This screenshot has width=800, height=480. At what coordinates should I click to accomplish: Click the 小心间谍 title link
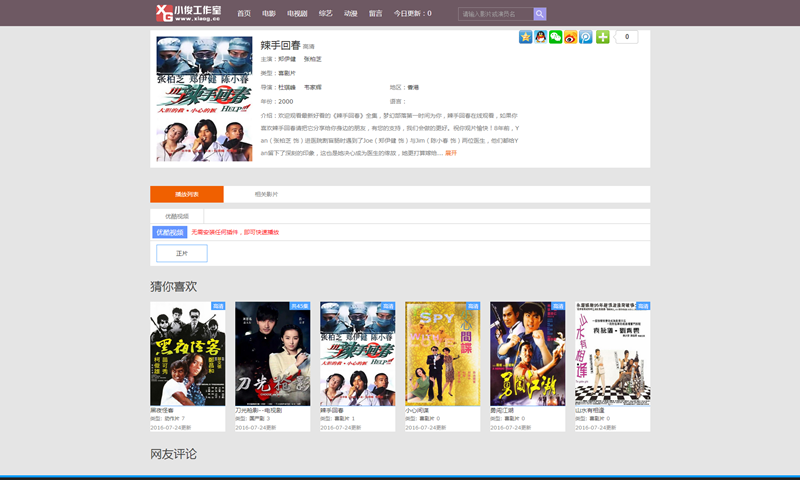(x=417, y=411)
